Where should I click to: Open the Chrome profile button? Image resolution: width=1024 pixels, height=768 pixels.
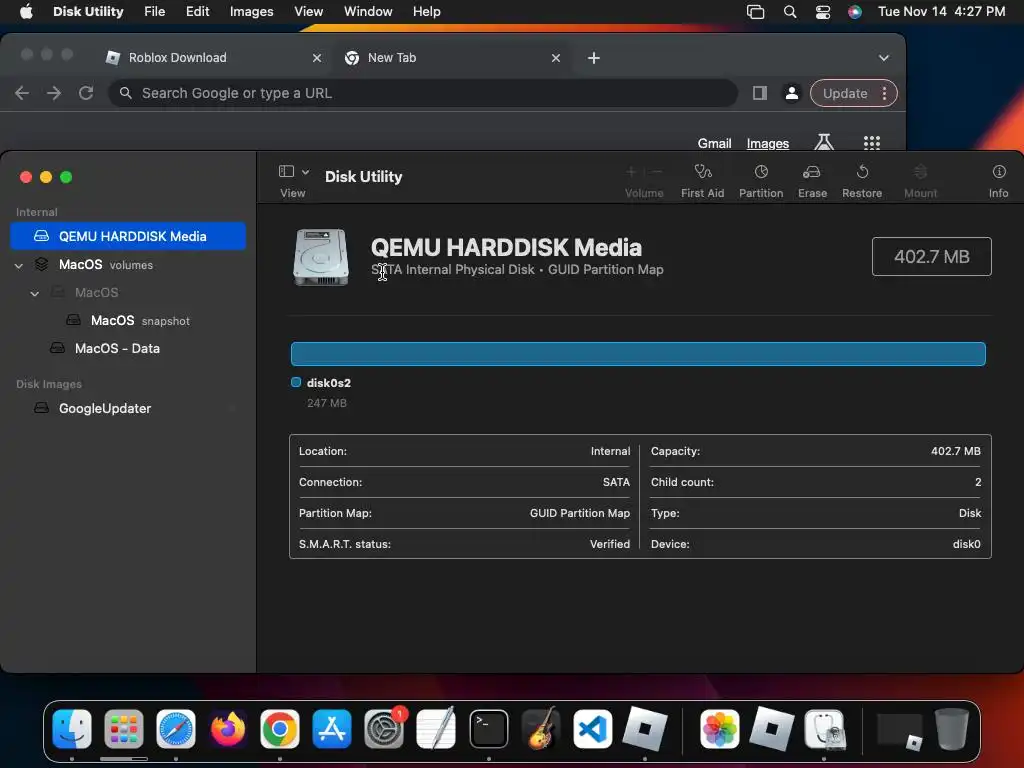pyautogui.click(x=792, y=93)
